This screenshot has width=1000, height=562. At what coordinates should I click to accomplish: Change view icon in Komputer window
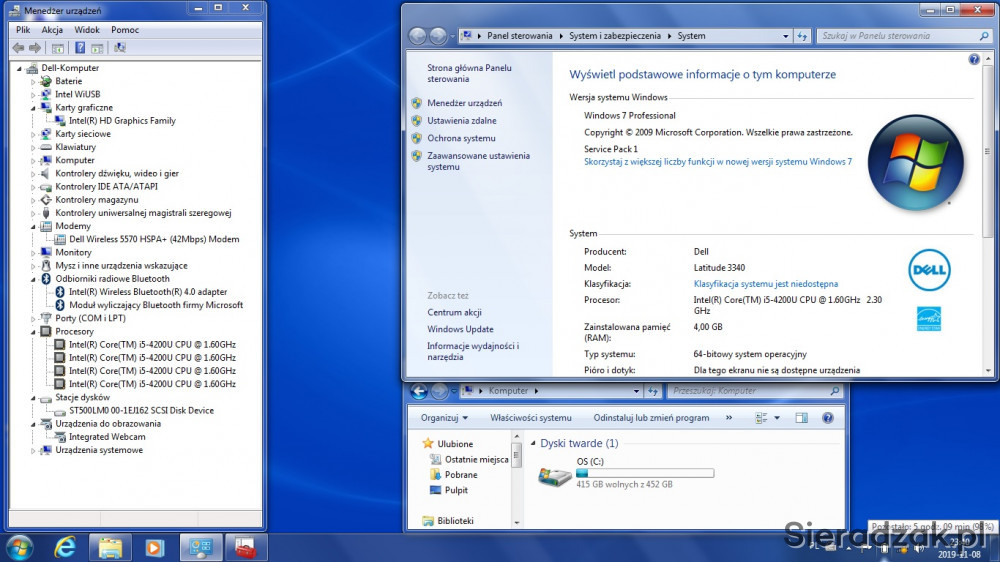761,418
